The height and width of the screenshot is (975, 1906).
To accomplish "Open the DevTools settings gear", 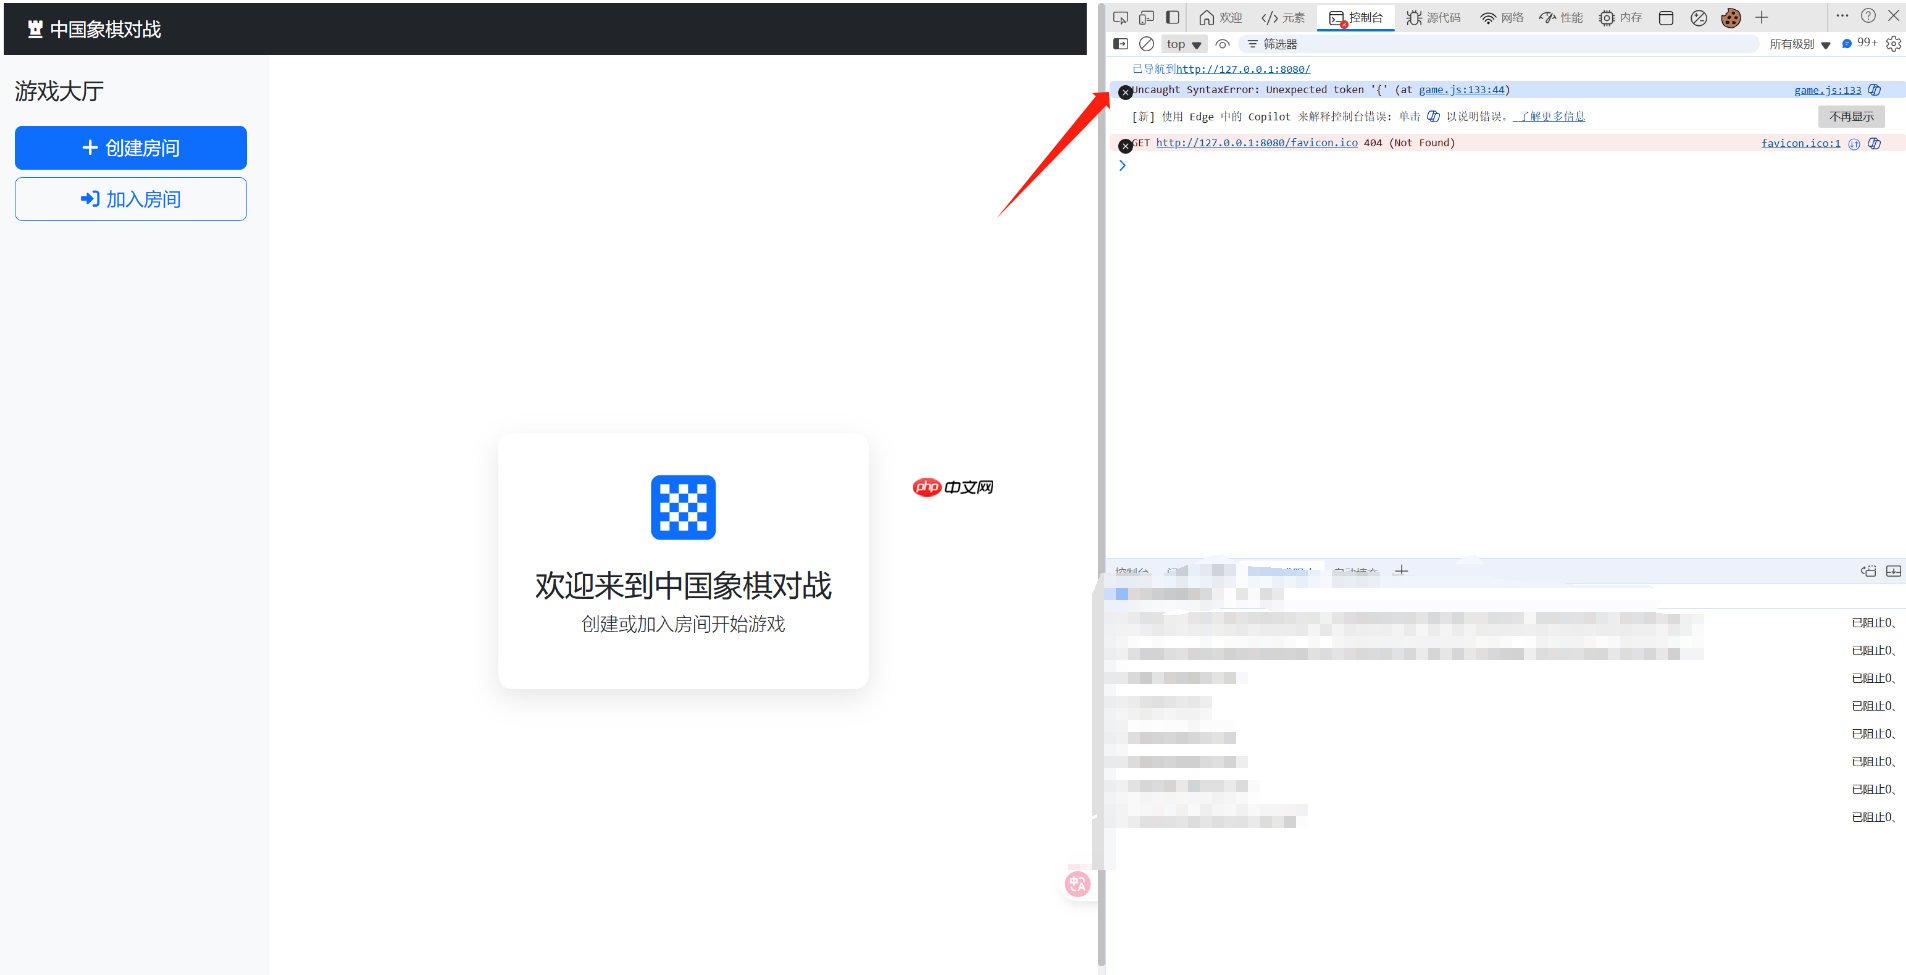I will (x=1893, y=43).
